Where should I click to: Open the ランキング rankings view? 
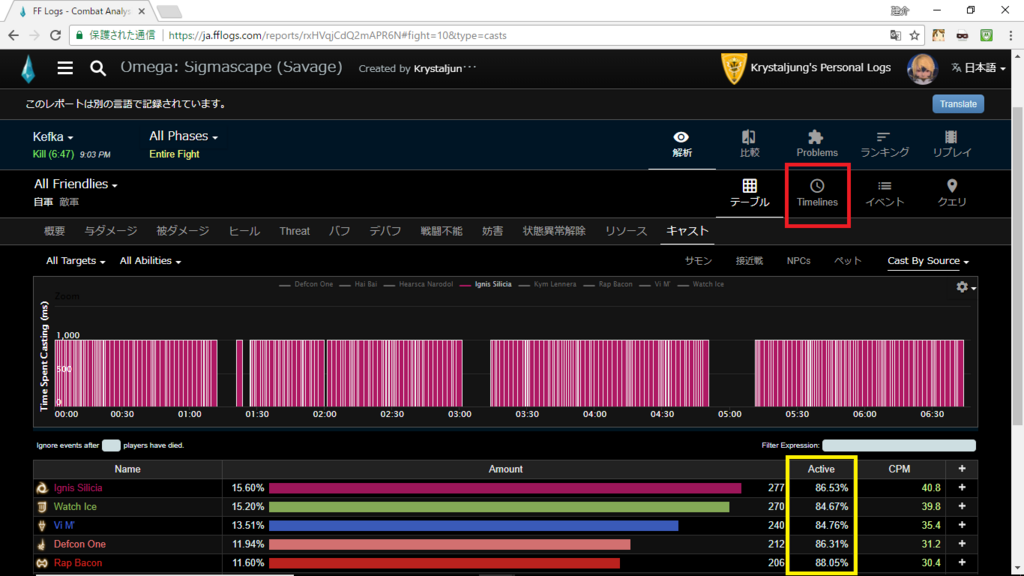point(884,144)
